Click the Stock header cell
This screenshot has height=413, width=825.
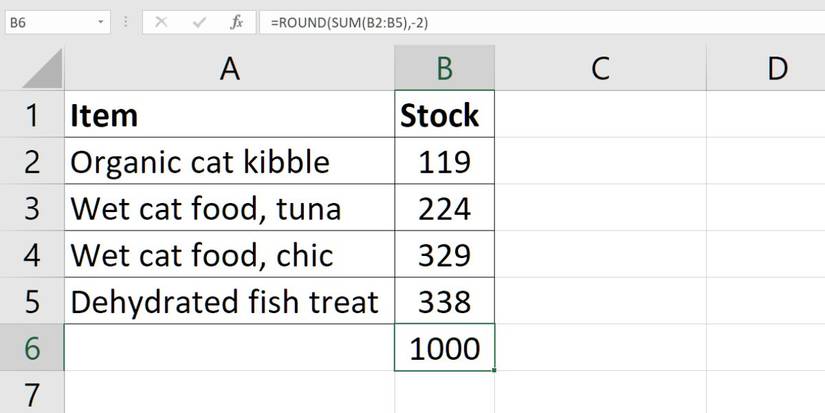pyautogui.click(x=444, y=116)
